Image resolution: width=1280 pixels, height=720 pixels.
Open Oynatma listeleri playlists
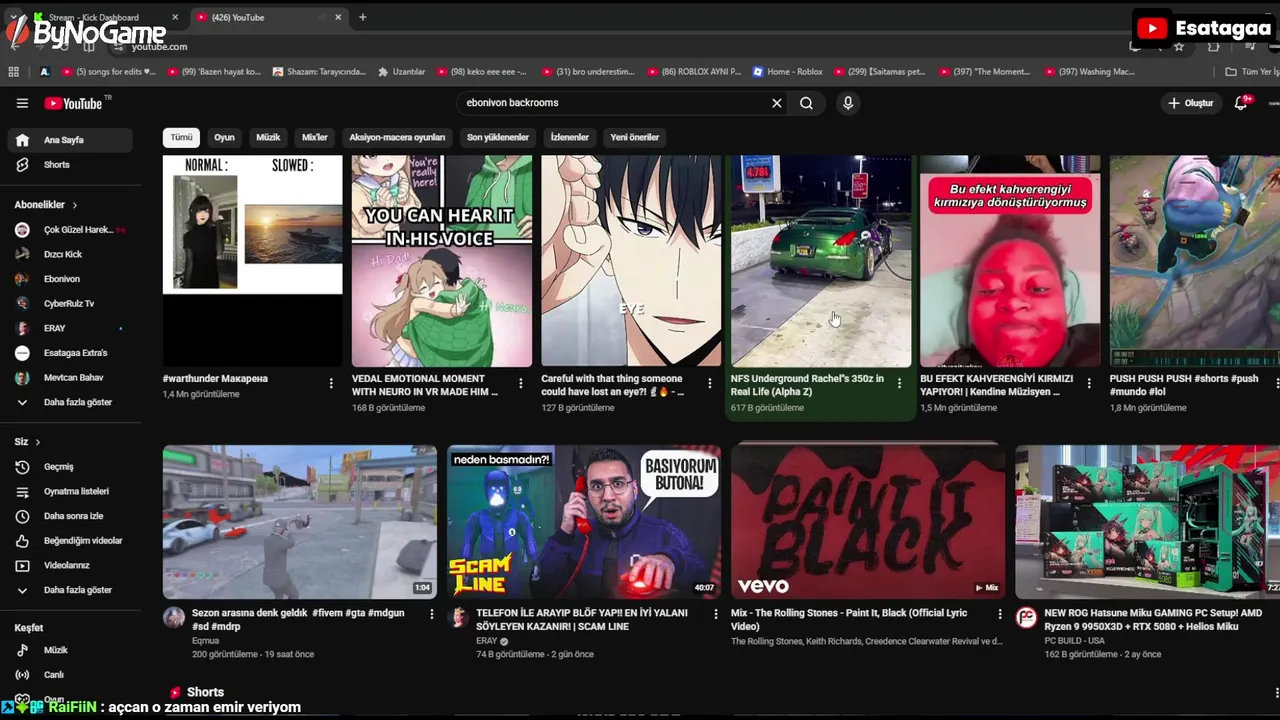(69, 491)
